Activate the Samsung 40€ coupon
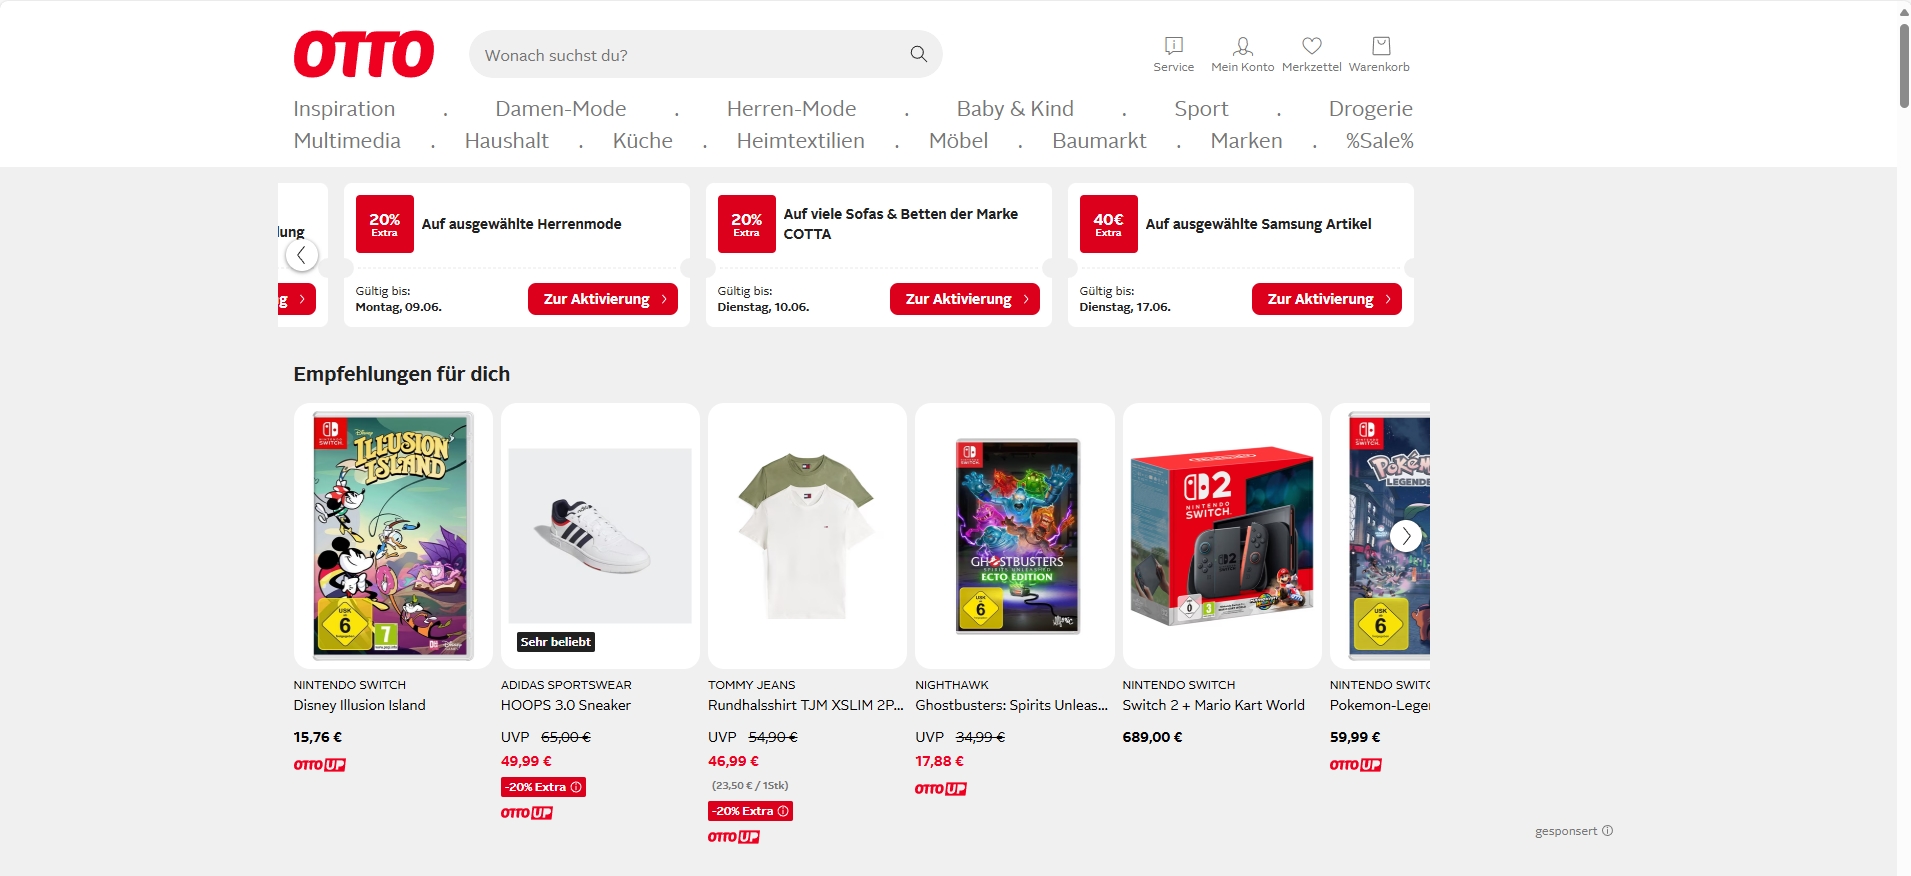The width and height of the screenshot is (1911, 876). [x=1326, y=299]
